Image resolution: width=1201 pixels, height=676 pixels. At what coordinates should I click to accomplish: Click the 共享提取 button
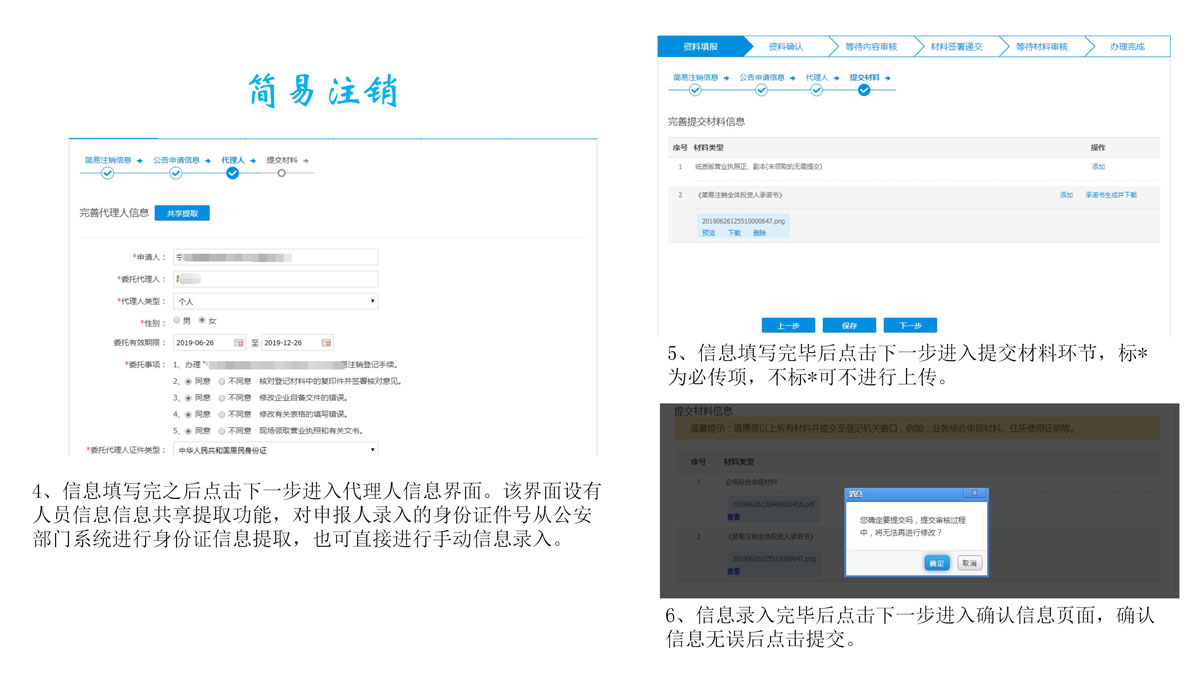click(182, 213)
